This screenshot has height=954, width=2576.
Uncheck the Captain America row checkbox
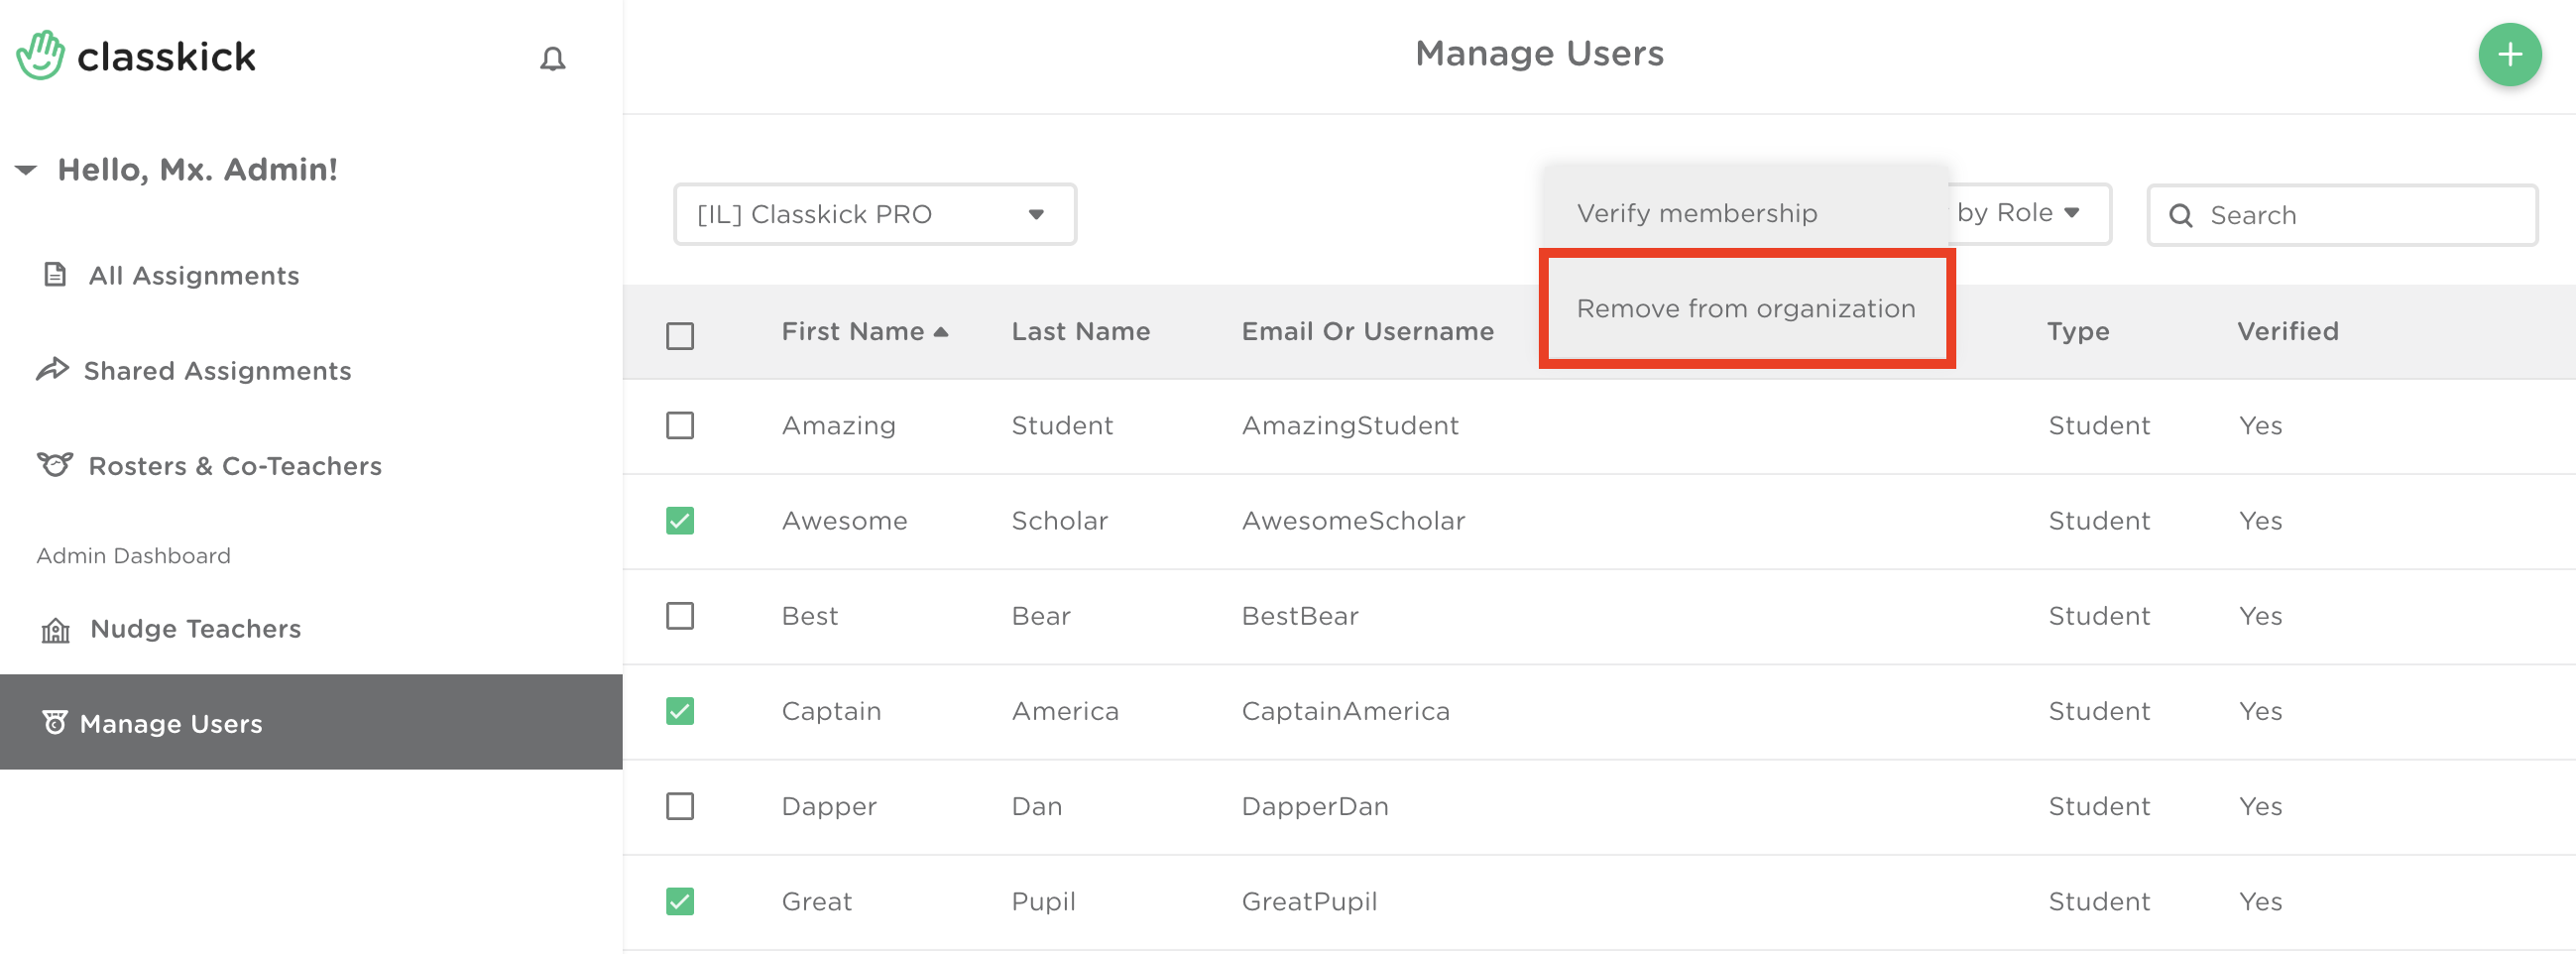[680, 711]
